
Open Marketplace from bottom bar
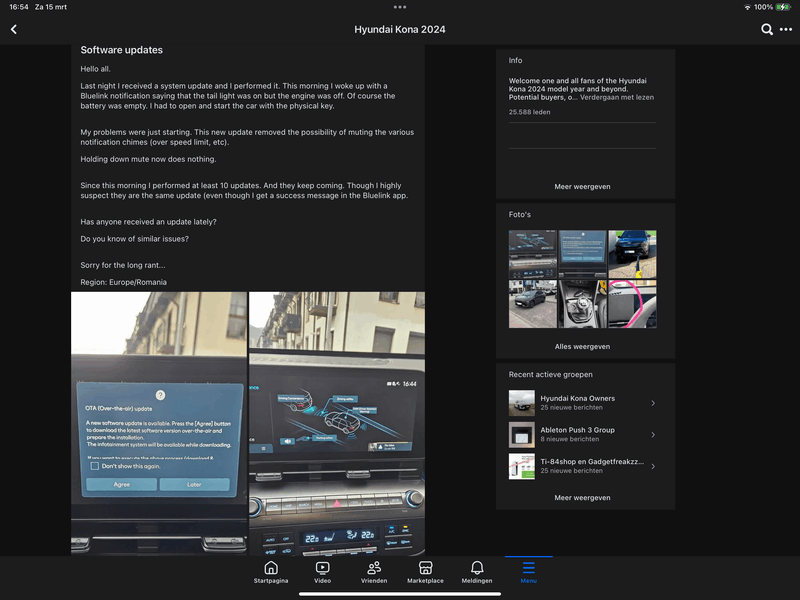[425, 572]
